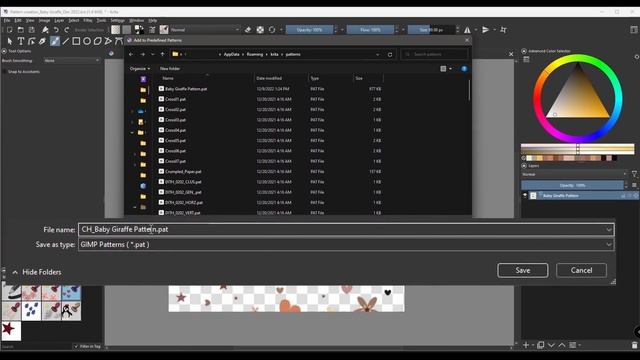640x360 pixels.
Task: Open the File menu
Action: (7, 20)
